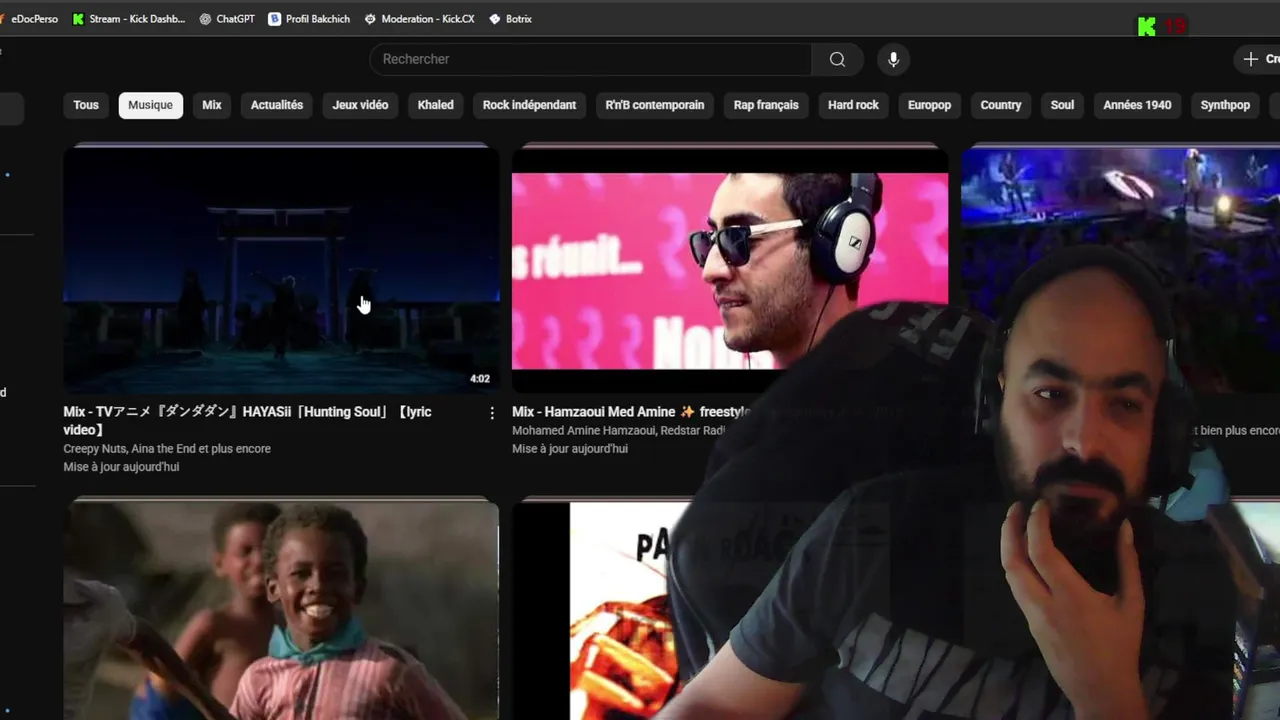Screen dimensions: 1280x720
Task: Click Creepy Nuts, Aina the End artists line
Action: (x=167, y=449)
